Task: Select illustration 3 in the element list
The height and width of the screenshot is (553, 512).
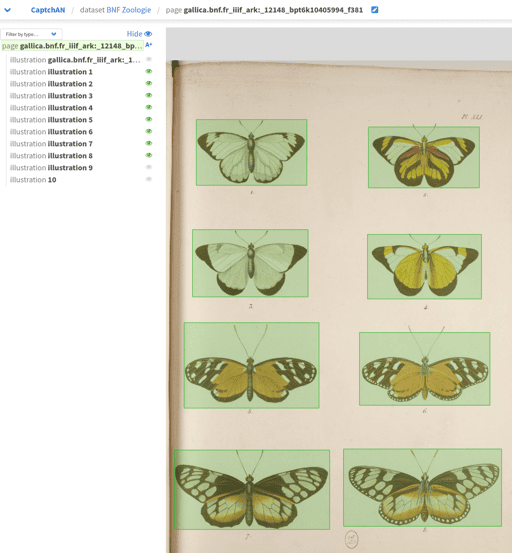Action: (x=51, y=96)
